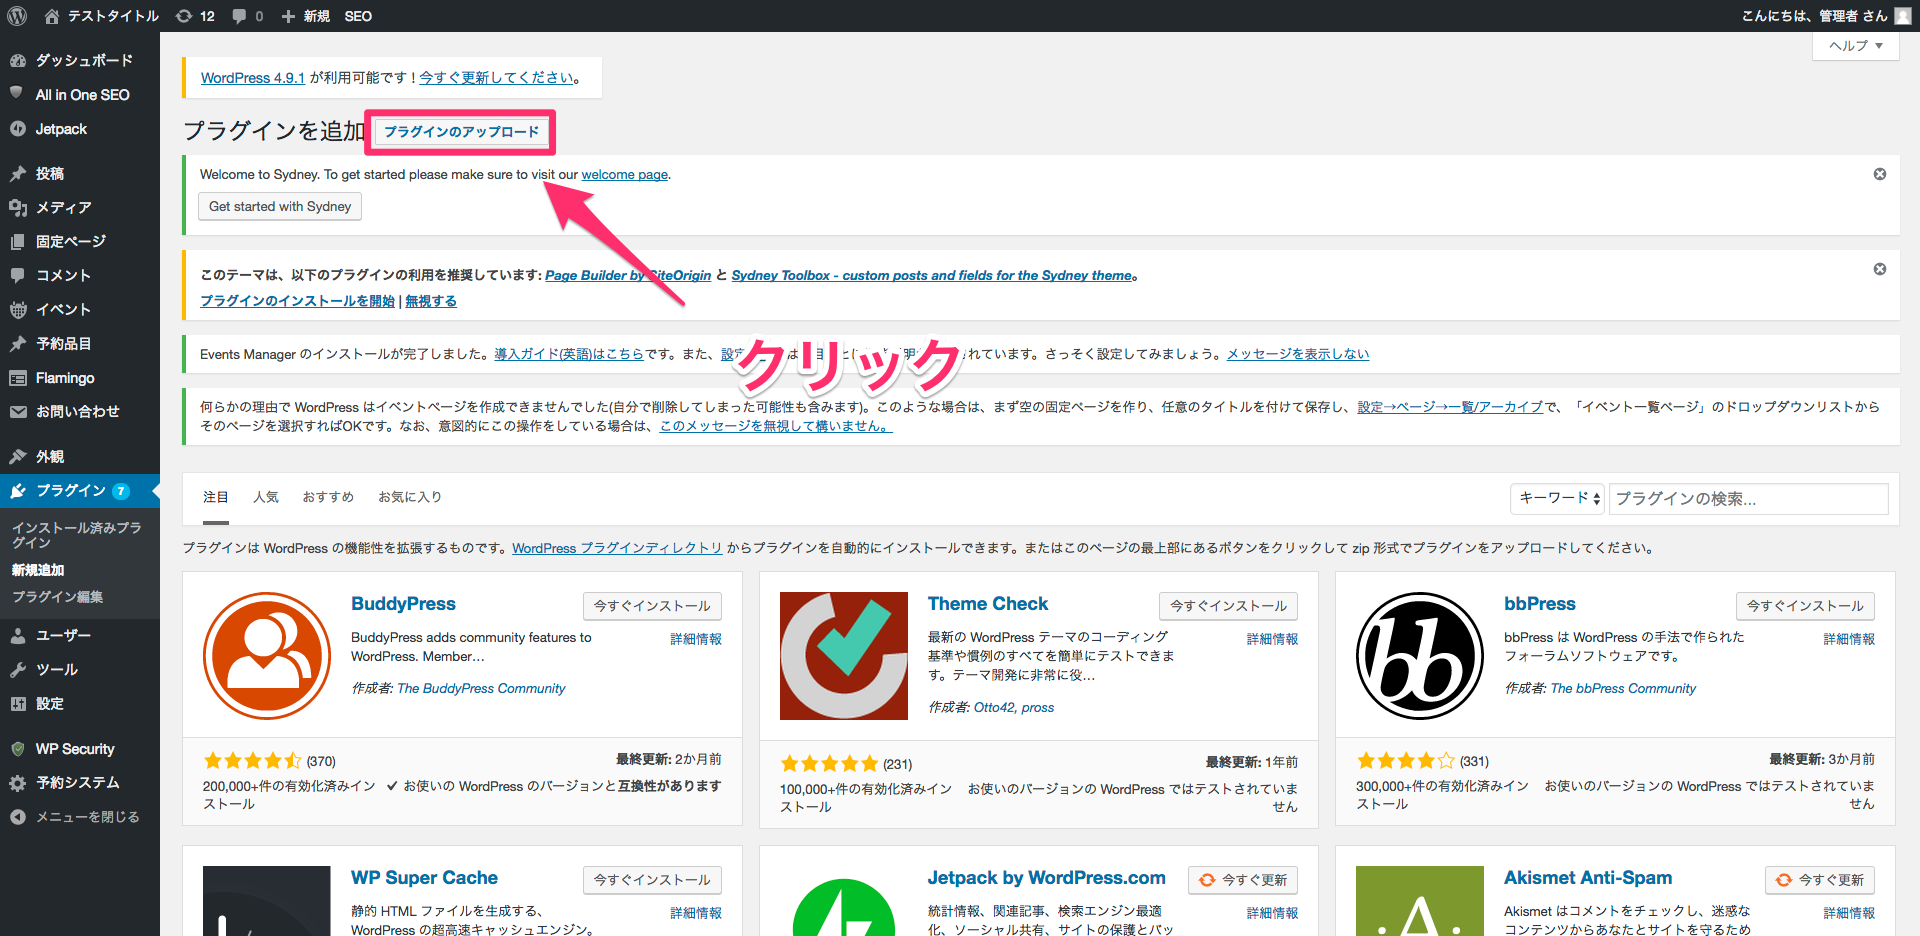This screenshot has height=936, width=1920.
Task: Open the ダッシュボード sidebar icon
Action: click(17, 60)
